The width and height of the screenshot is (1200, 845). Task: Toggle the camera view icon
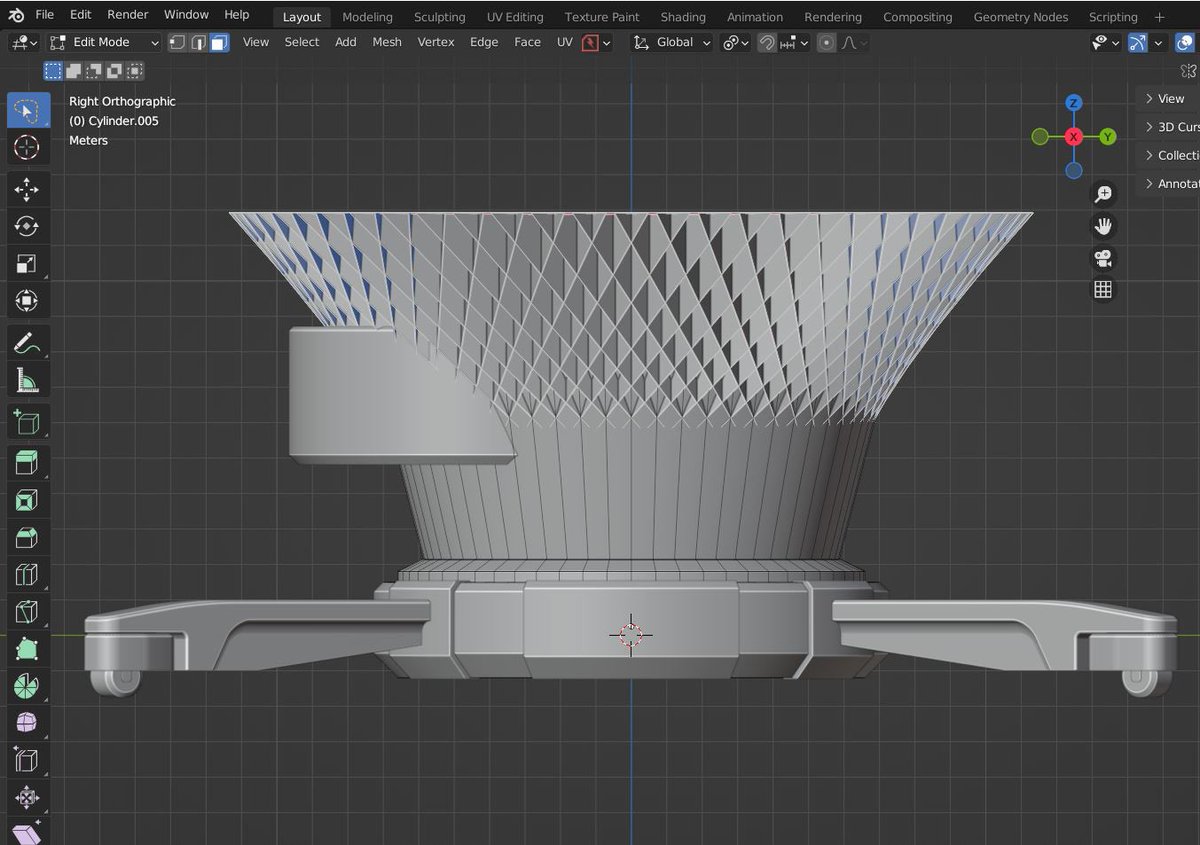click(x=1103, y=258)
